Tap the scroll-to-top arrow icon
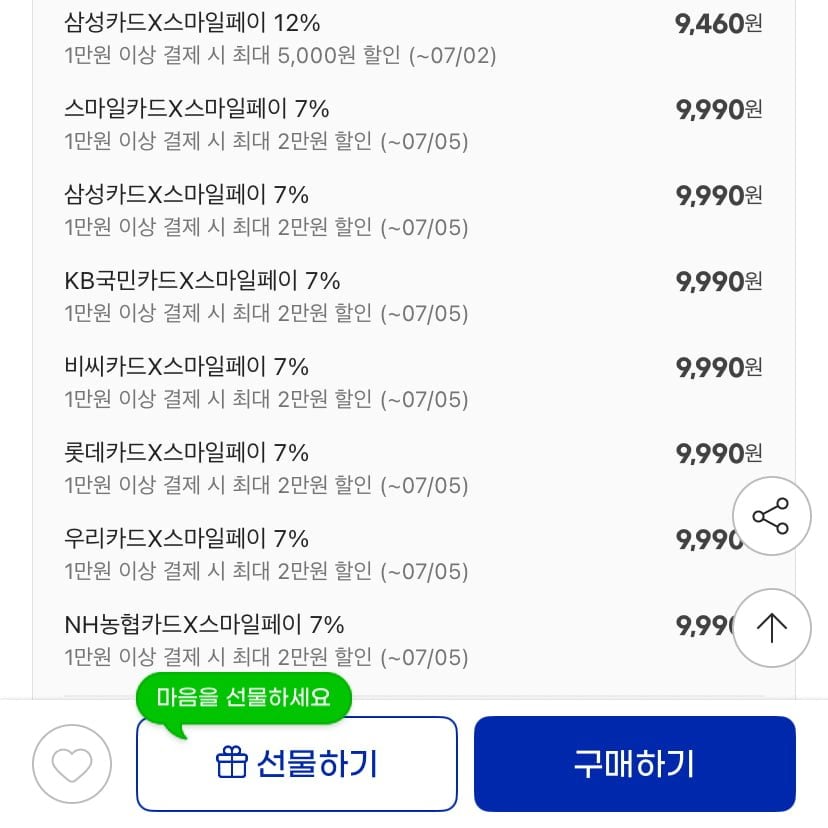This screenshot has height=828, width=828. pos(771,628)
